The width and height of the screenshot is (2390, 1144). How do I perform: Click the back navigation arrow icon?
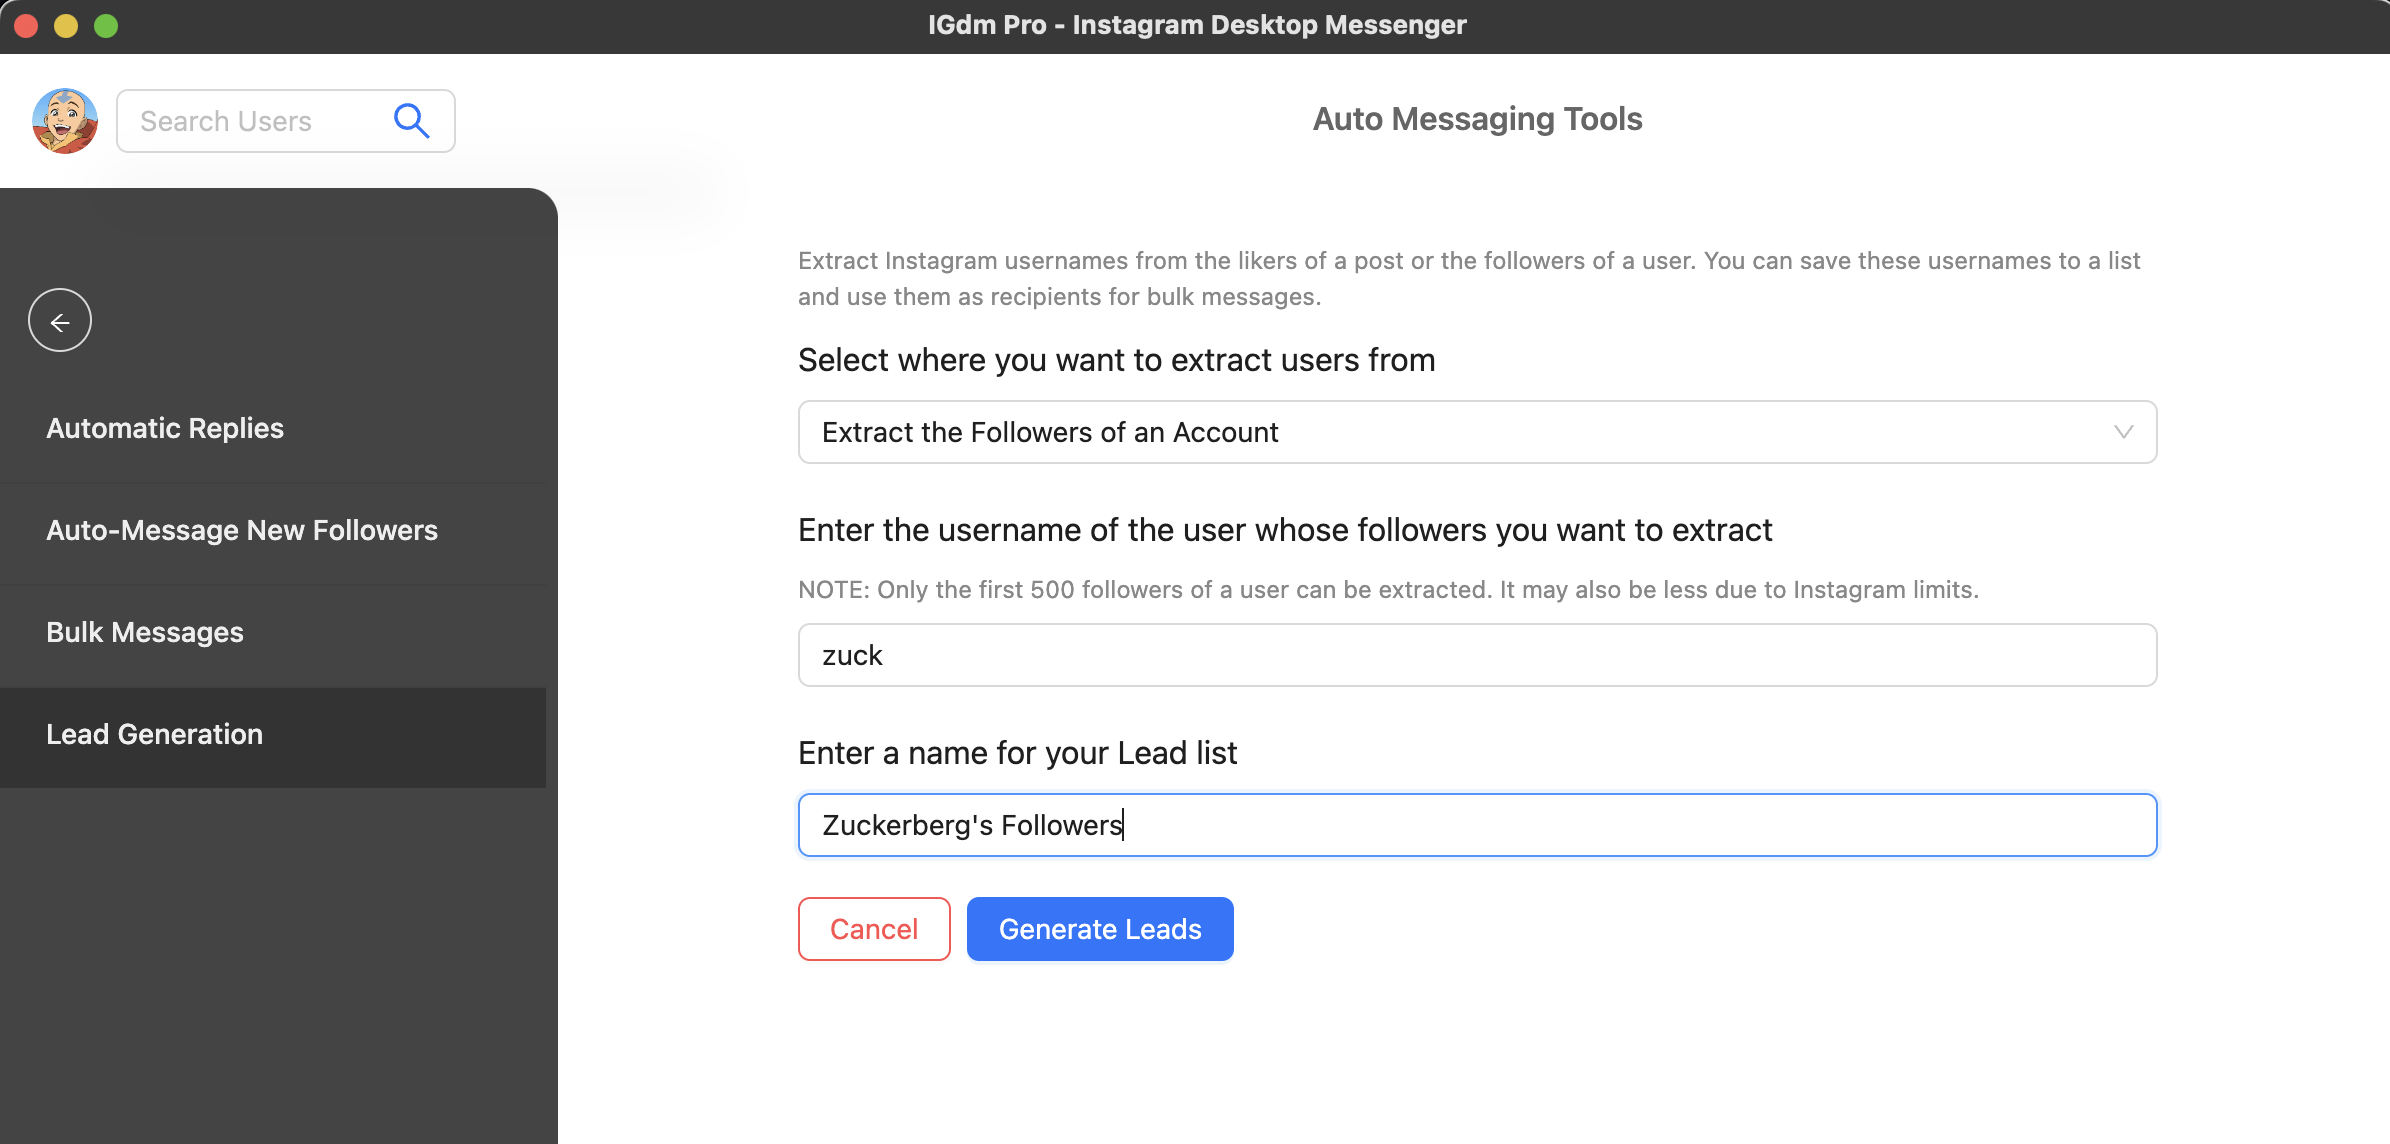click(x=61, y=320)
